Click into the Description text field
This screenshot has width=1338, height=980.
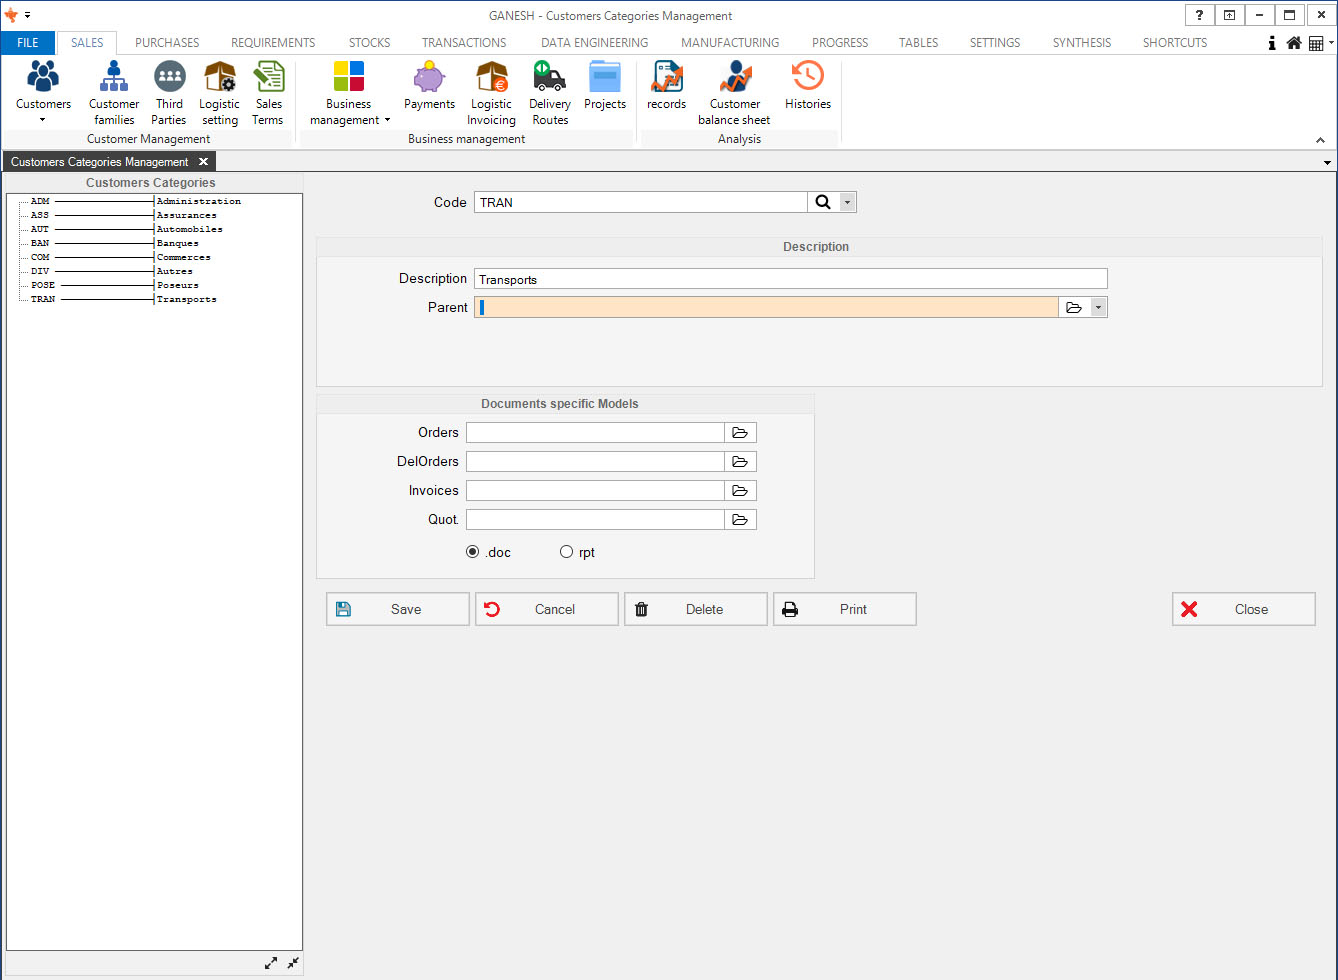click(x=790, y=279)
